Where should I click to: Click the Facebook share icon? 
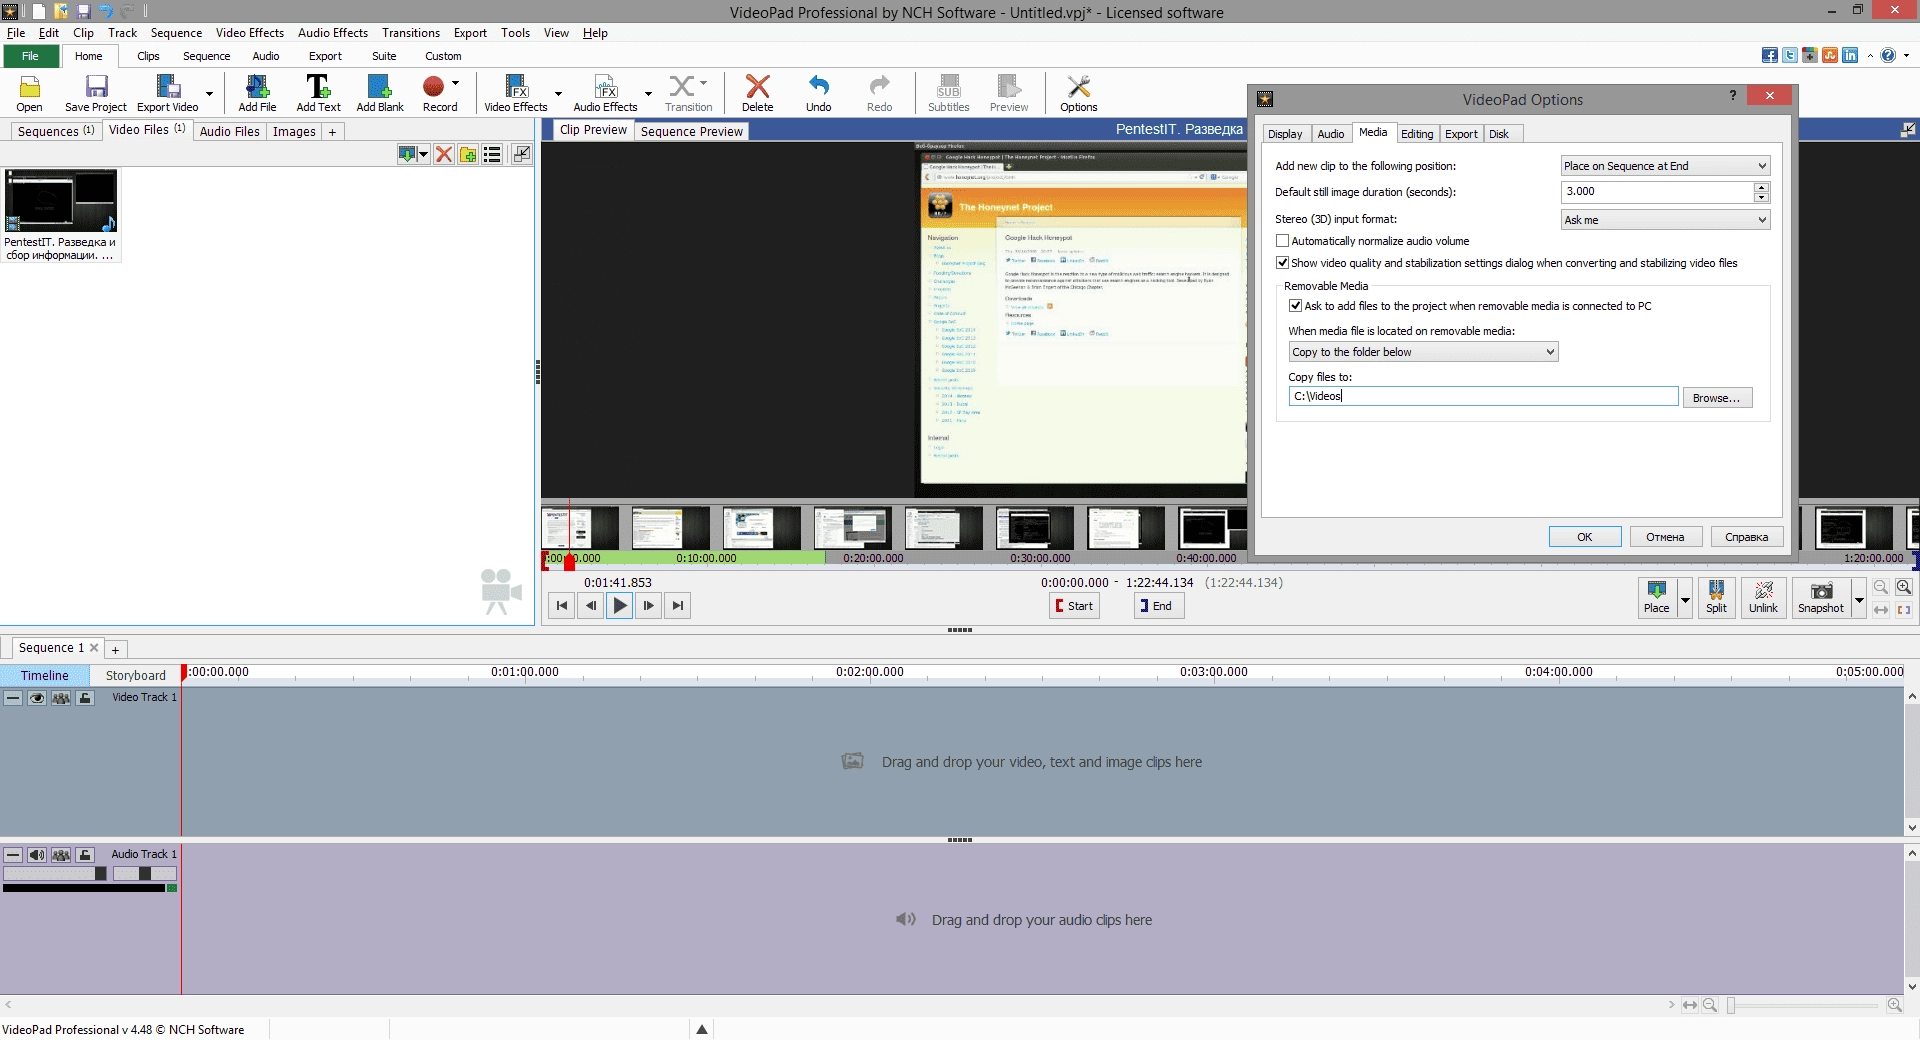1769,55
